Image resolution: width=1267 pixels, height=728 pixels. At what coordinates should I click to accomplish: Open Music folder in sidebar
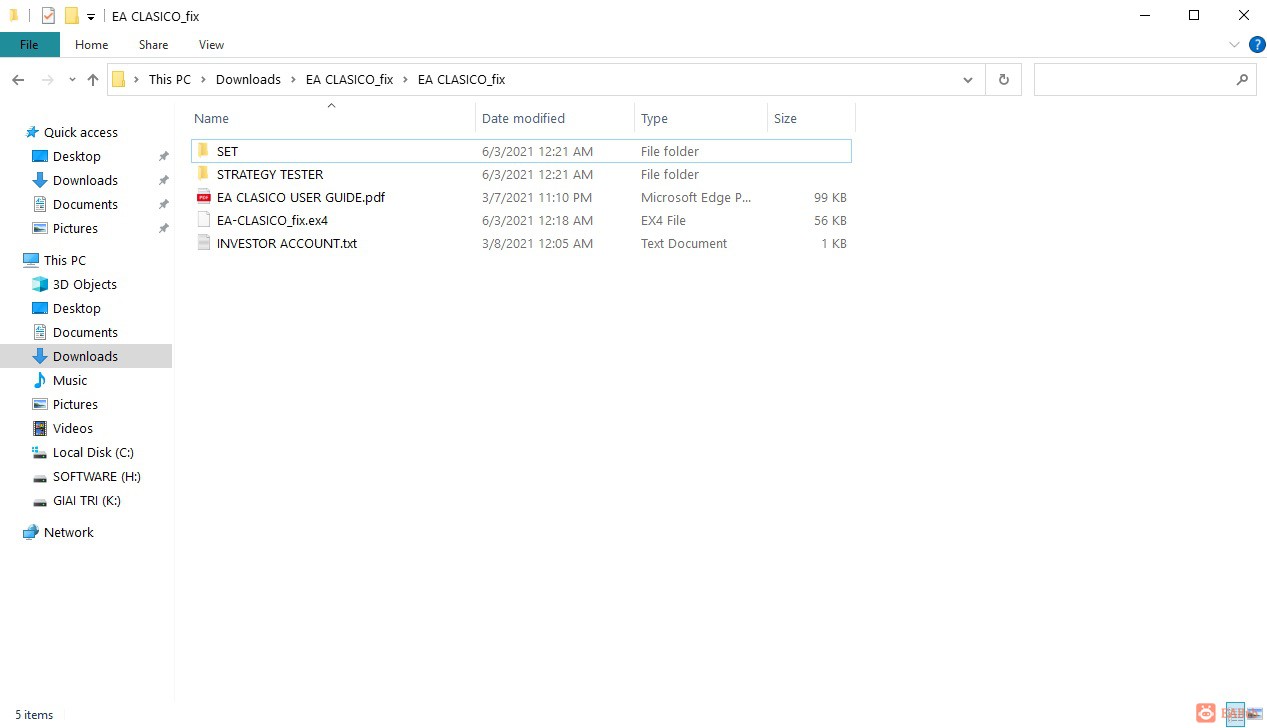[70, 380]
